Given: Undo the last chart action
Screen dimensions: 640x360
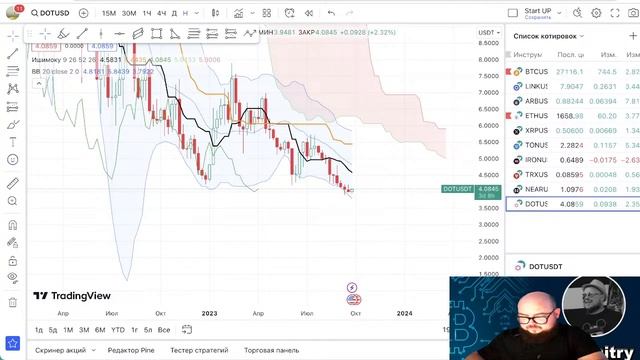Looking at the screenshot, I should pos(331,13).
